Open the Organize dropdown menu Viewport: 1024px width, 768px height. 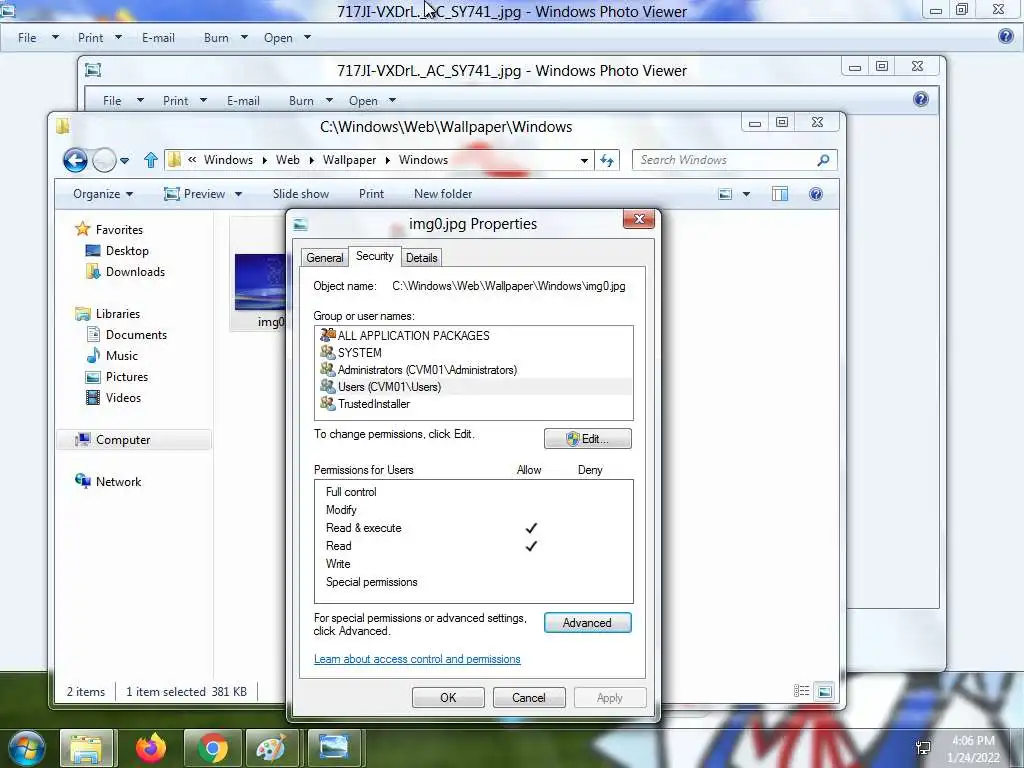tap(103, 194)
